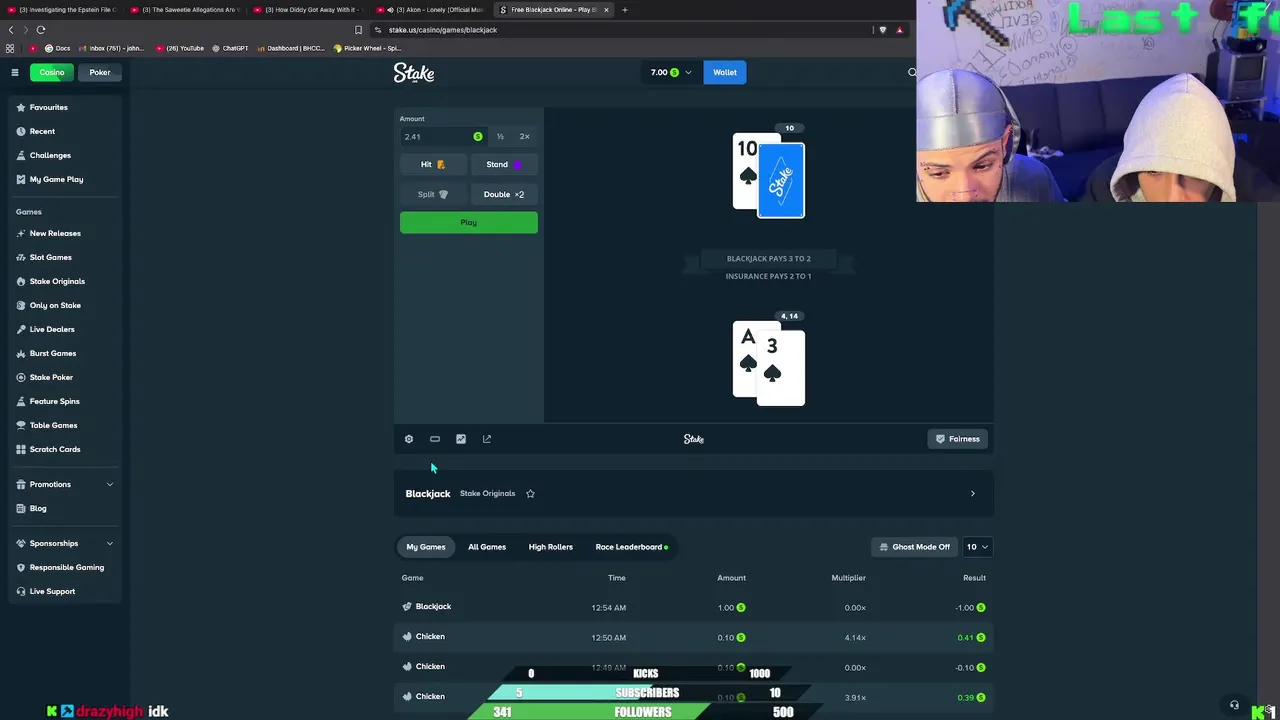The height and width of the screenshot is (720, 1280).
Task: Open Responsible Gaming in sidebar
Action: (x=65, y=567)
